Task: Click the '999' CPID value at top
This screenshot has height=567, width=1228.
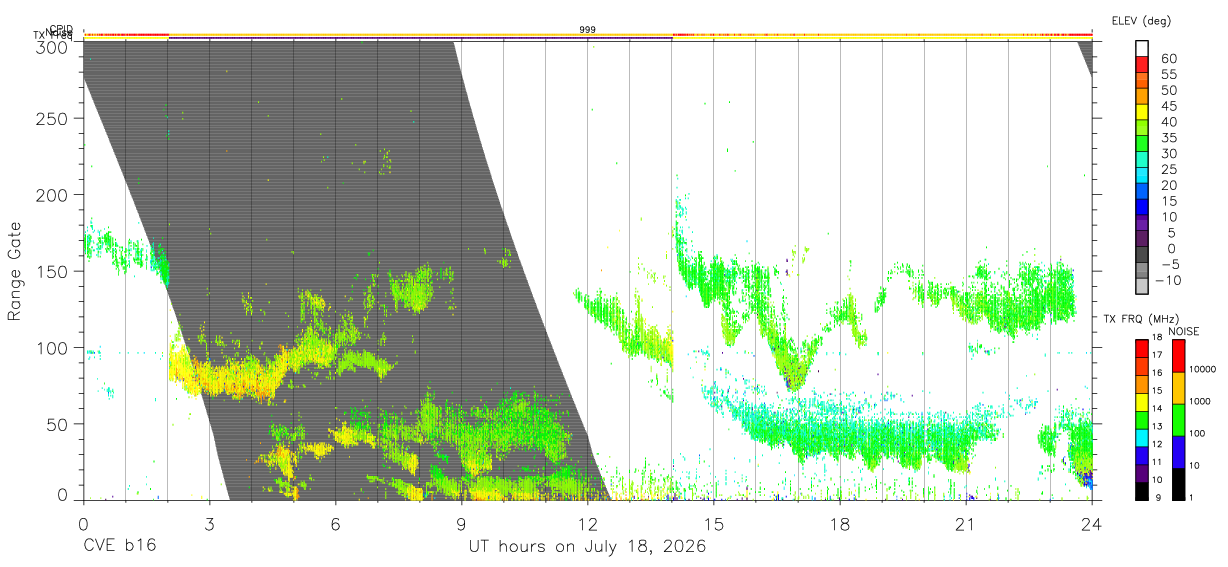Action: (x=588, y=30)
